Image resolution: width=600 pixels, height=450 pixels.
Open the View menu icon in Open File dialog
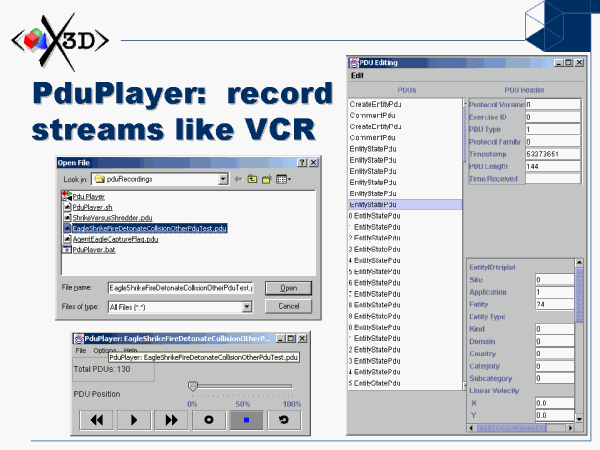click(x=284, y=180)
